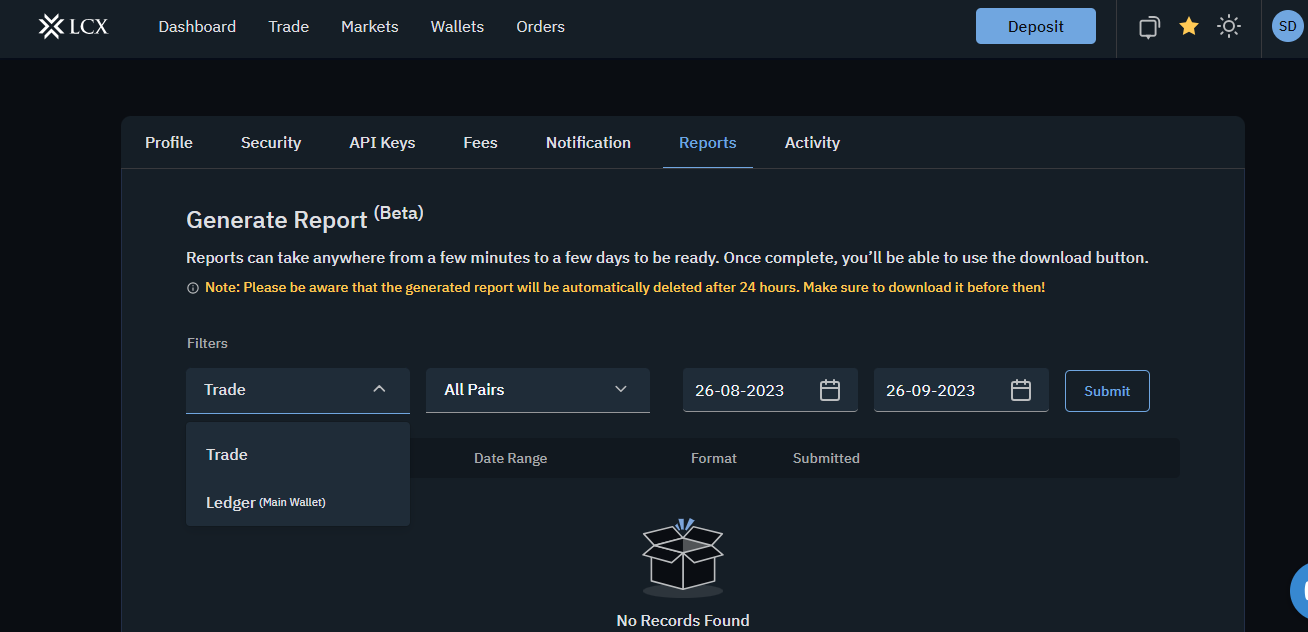
Task: Open calendar icon for end date
Action: [x=1021, y=390]
